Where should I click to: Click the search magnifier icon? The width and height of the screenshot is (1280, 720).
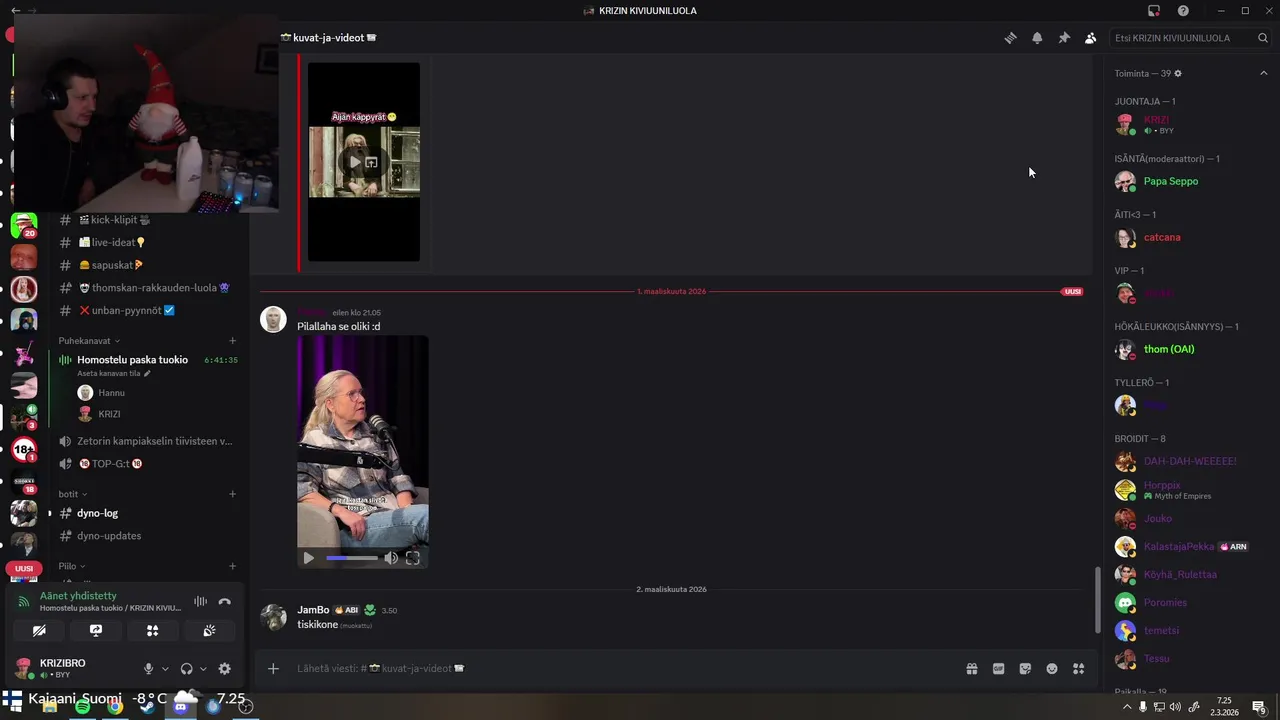[x=1263, y=38]
